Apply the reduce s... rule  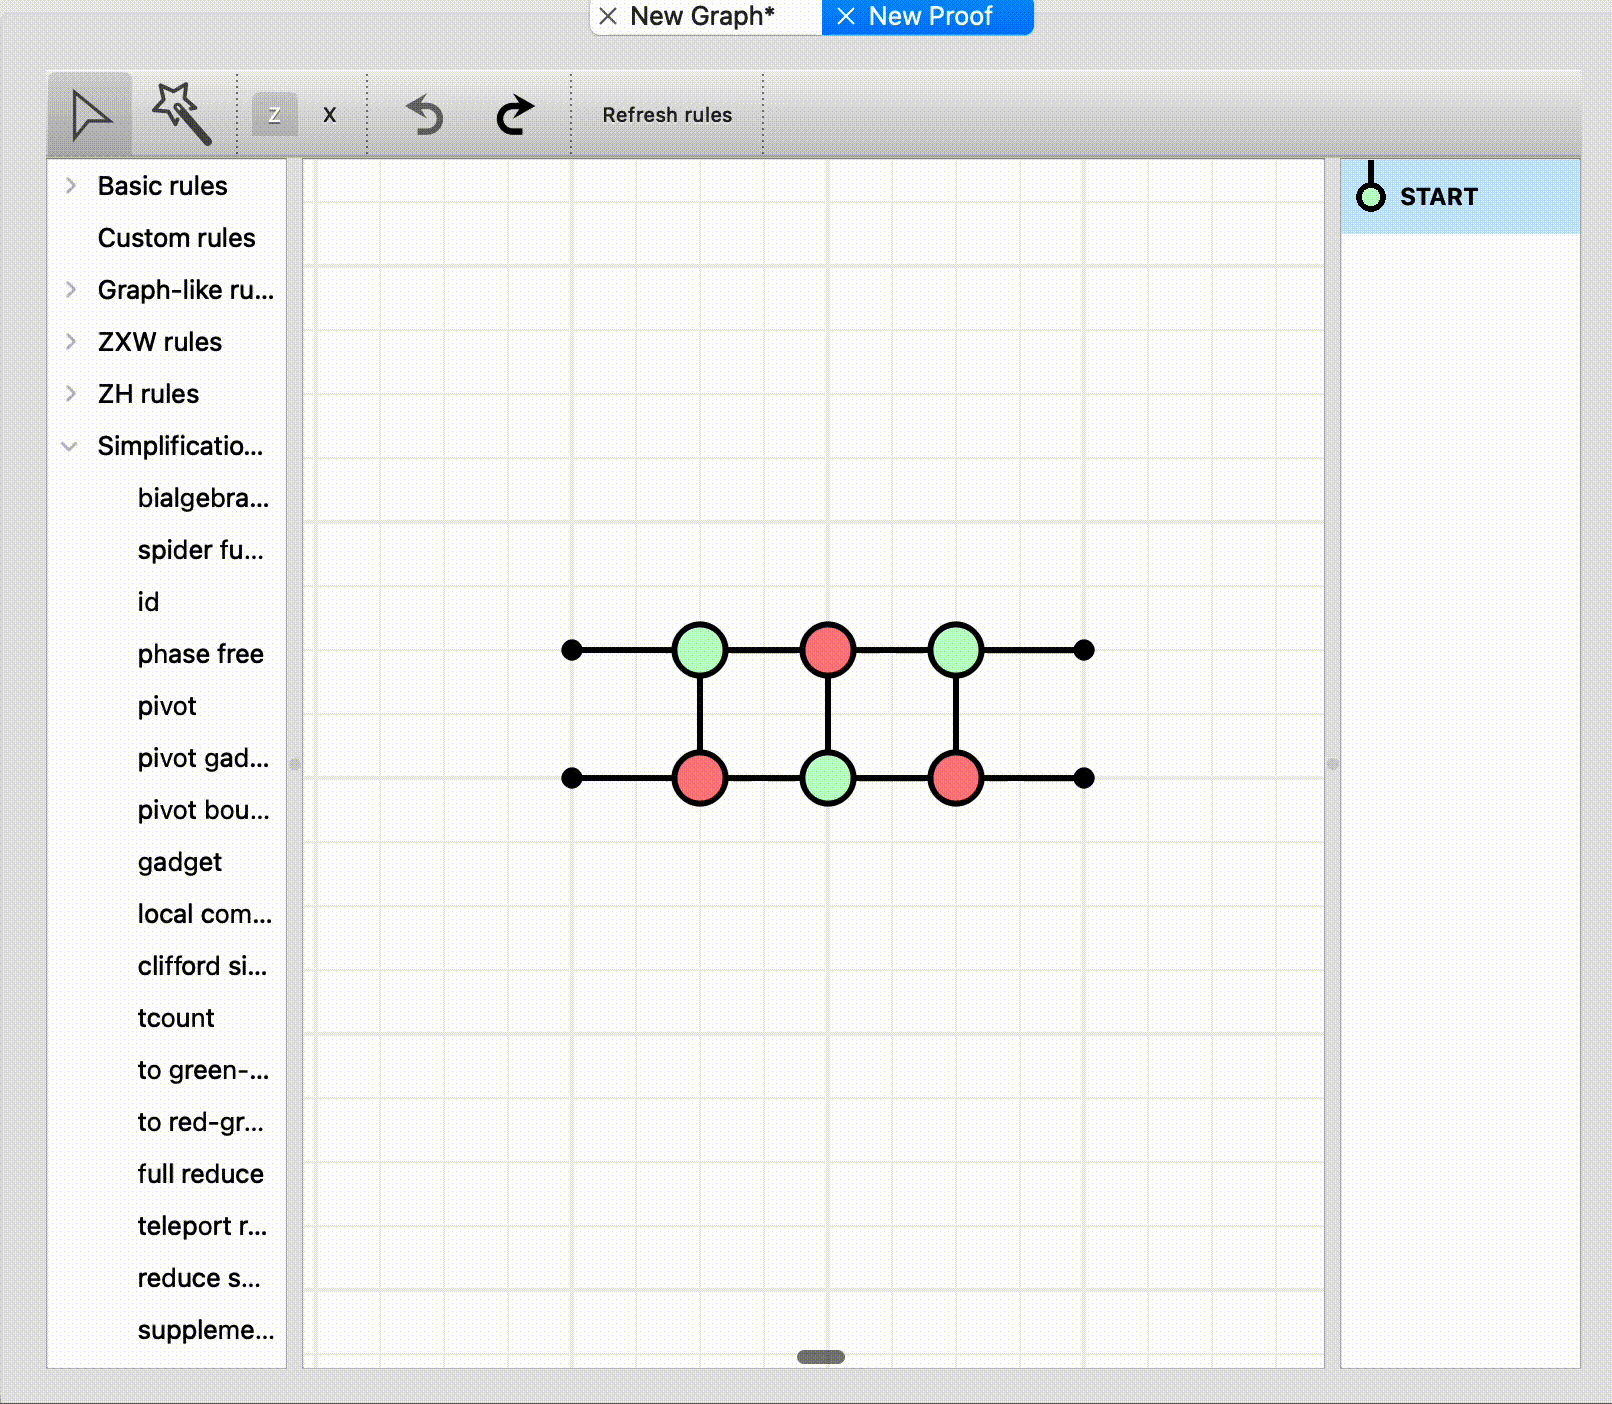199,1278
